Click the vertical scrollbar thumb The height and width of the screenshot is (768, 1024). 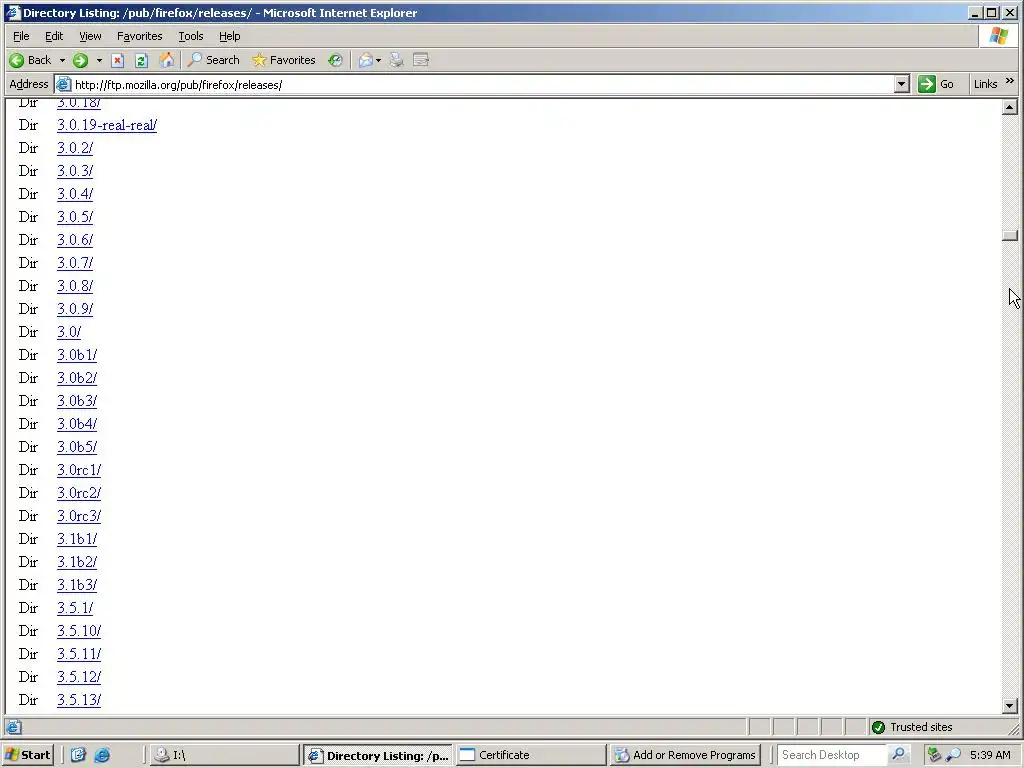(x=1010, y=235)
